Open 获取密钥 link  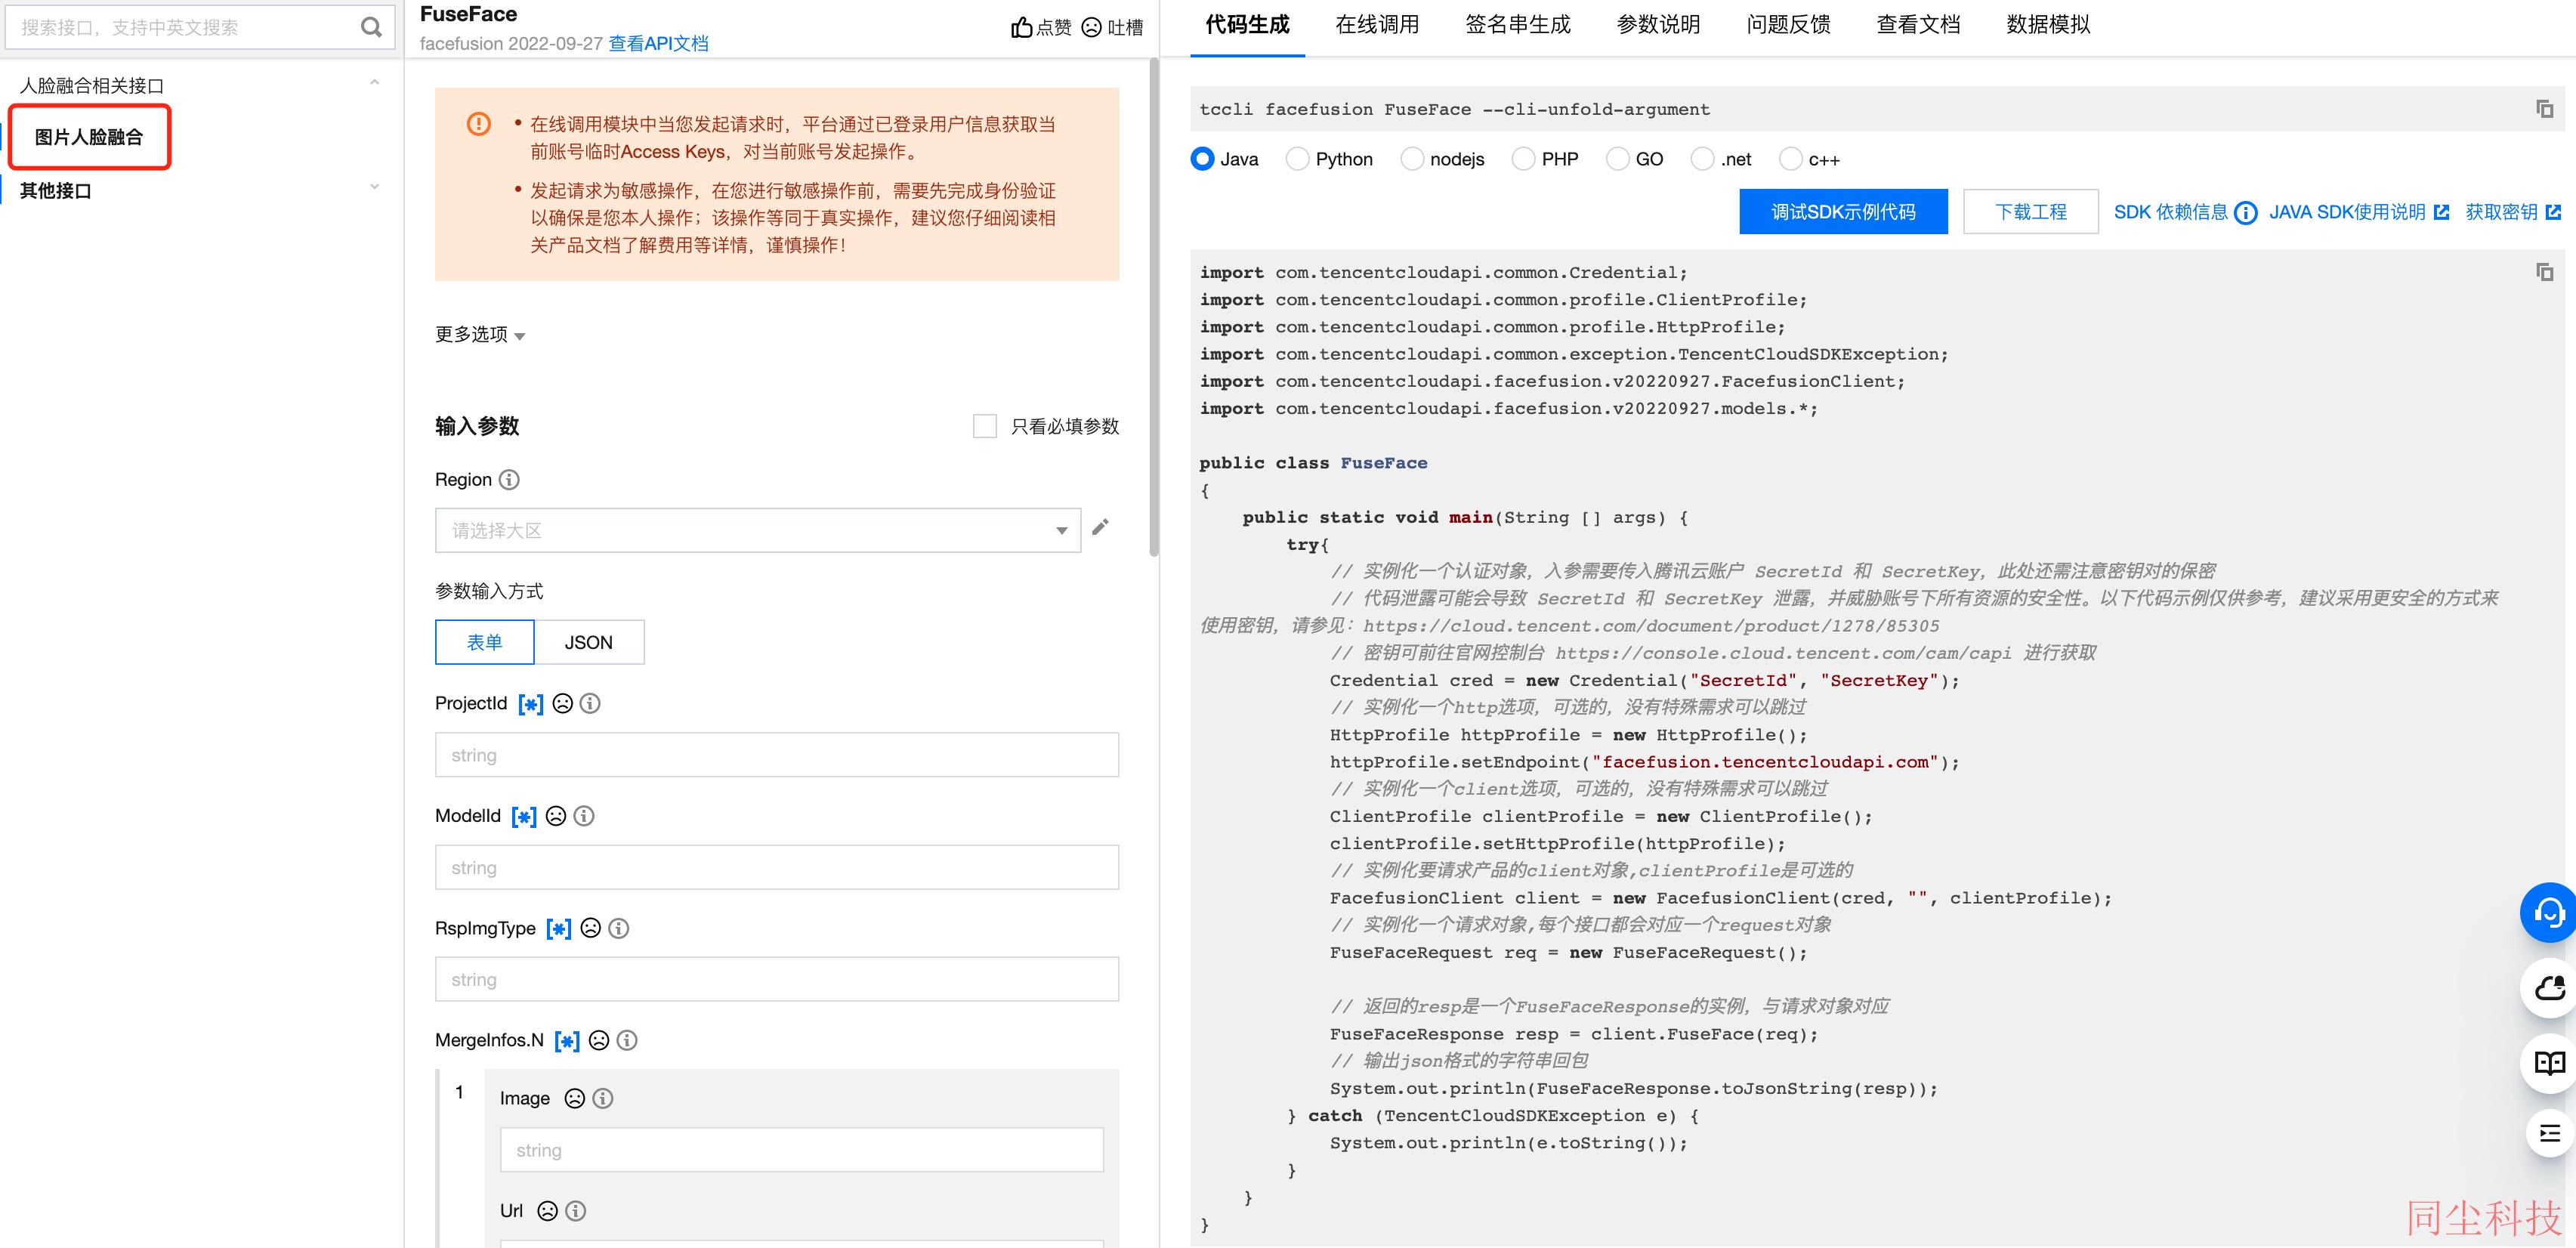point(2513,212)
